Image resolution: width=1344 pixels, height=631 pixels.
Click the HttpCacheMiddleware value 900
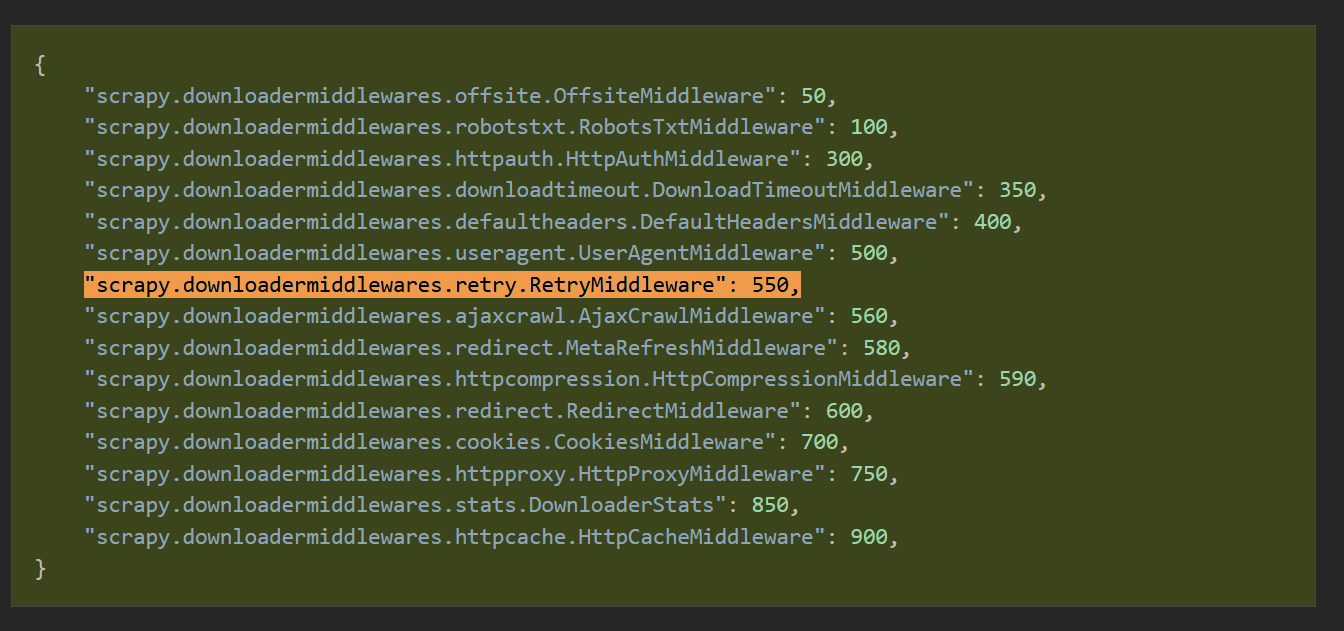pos(869,537)
